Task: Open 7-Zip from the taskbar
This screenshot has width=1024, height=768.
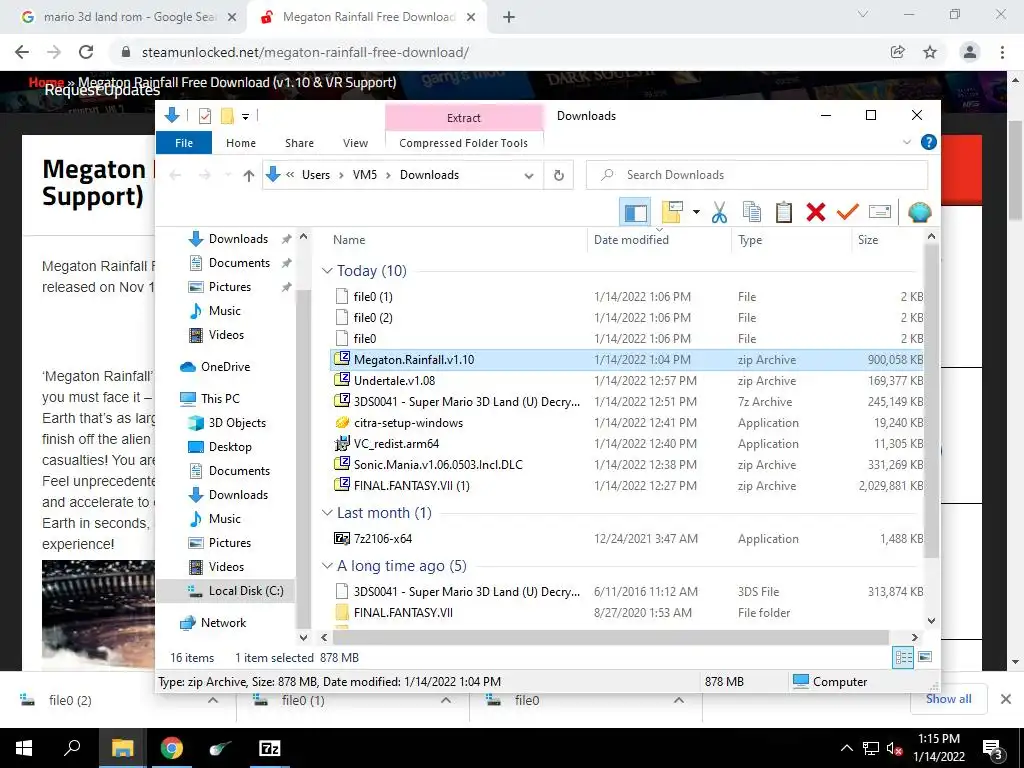Action: (270, 748)
